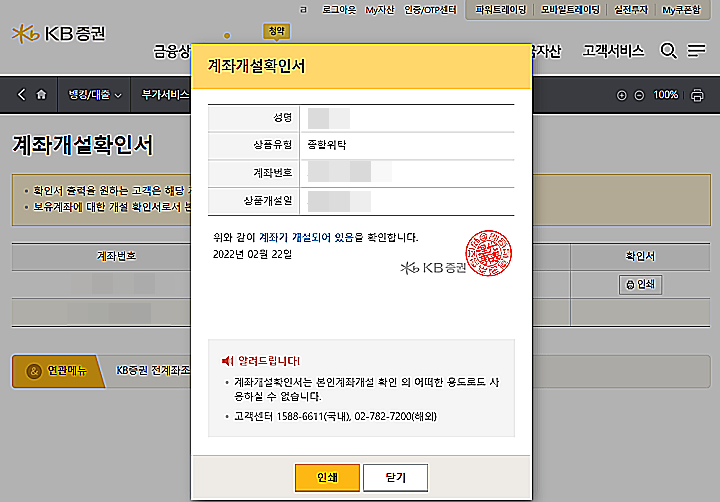Click the 알려드립니다 megaphone icon
This screenshot has width=720, height=502.
click(227, 361)
